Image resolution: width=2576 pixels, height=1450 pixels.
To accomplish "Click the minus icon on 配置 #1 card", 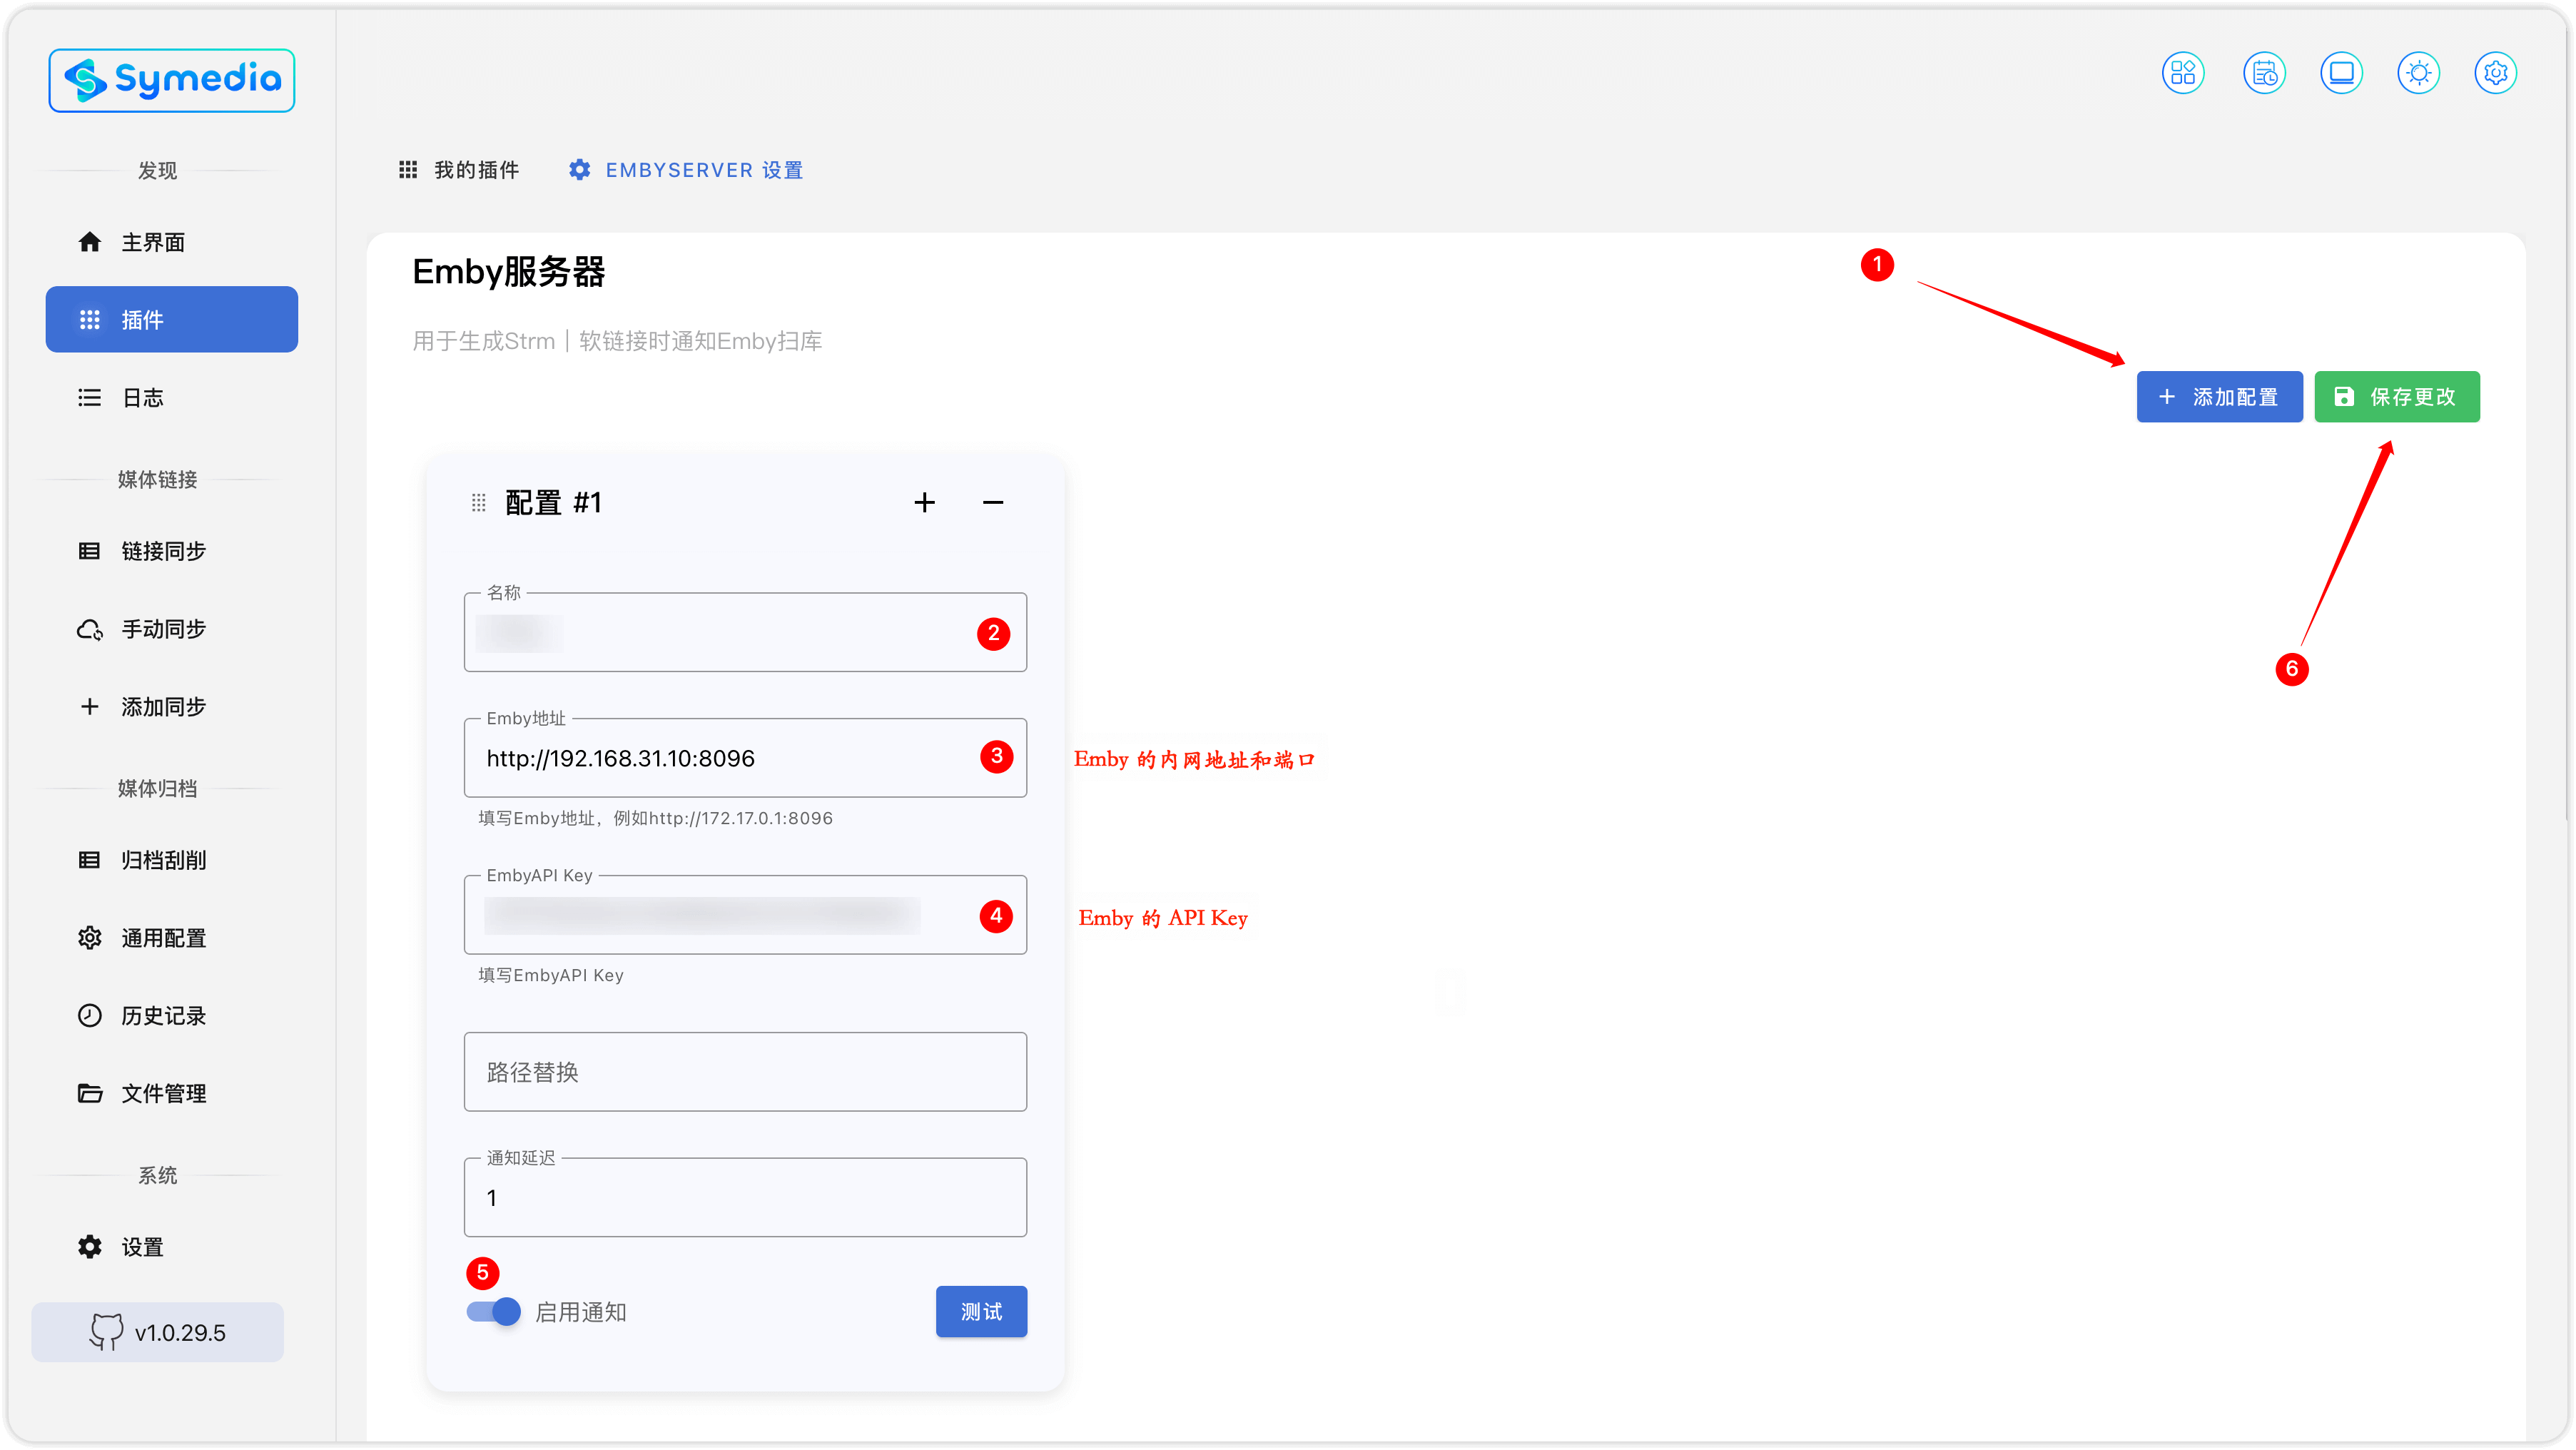I will point(993,503).
